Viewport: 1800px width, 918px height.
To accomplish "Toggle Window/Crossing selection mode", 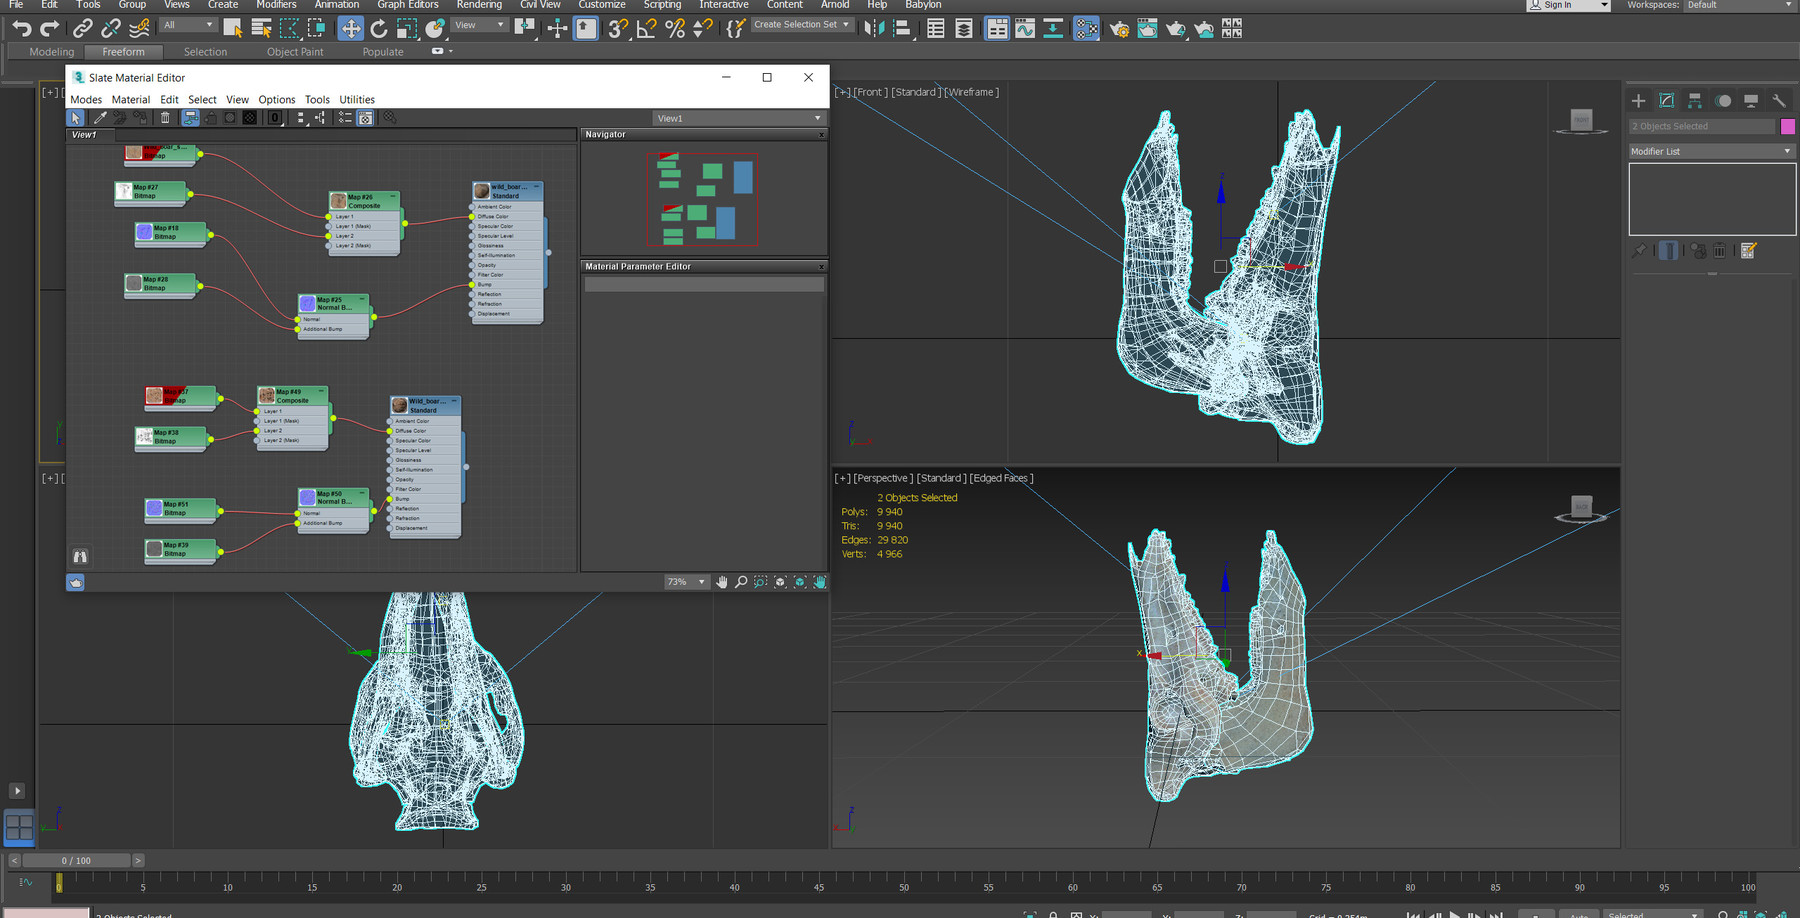I will click(316, 29).
